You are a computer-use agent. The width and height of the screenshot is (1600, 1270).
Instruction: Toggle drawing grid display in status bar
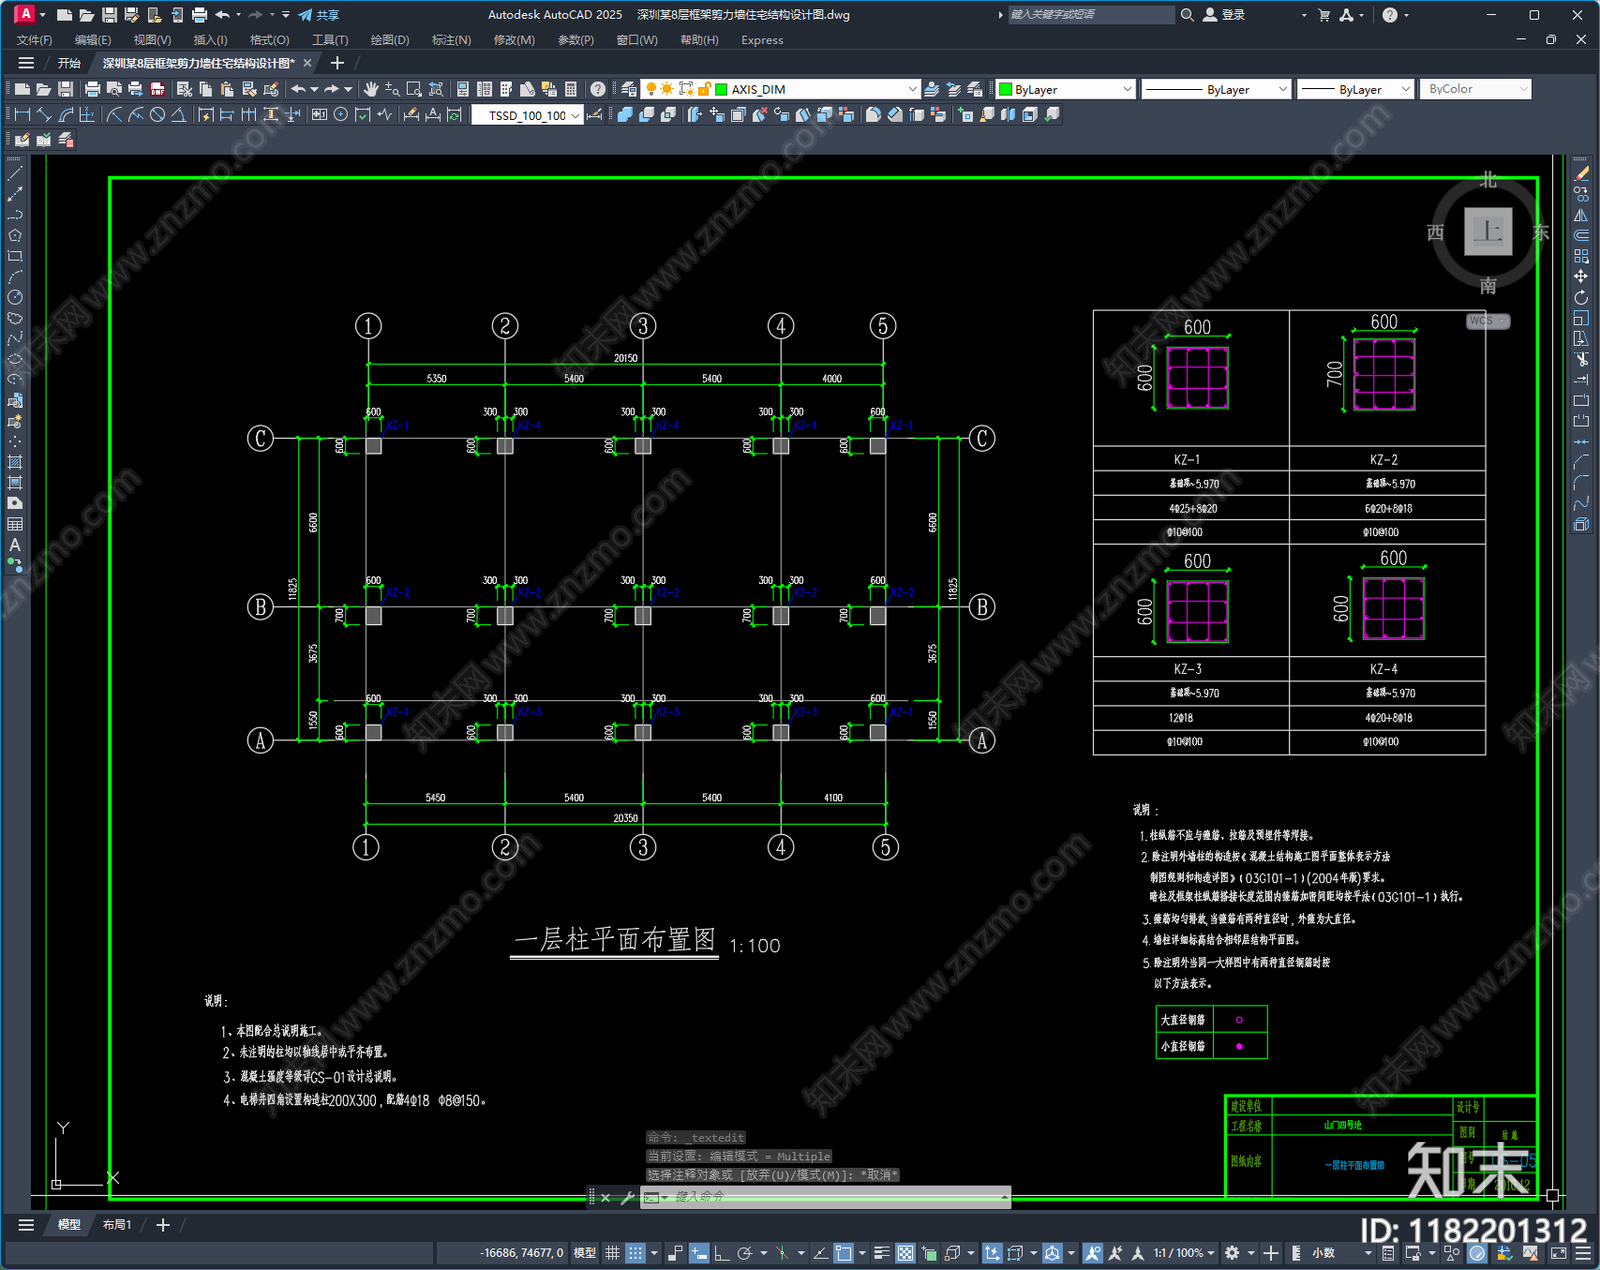click(612, 1253)
